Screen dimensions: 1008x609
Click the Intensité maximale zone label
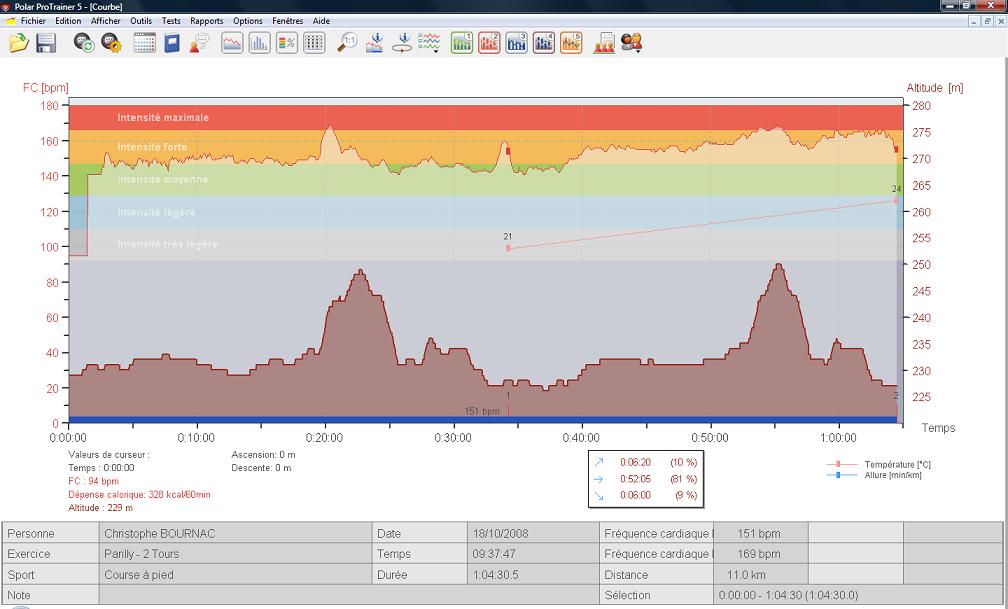[163, 117]
